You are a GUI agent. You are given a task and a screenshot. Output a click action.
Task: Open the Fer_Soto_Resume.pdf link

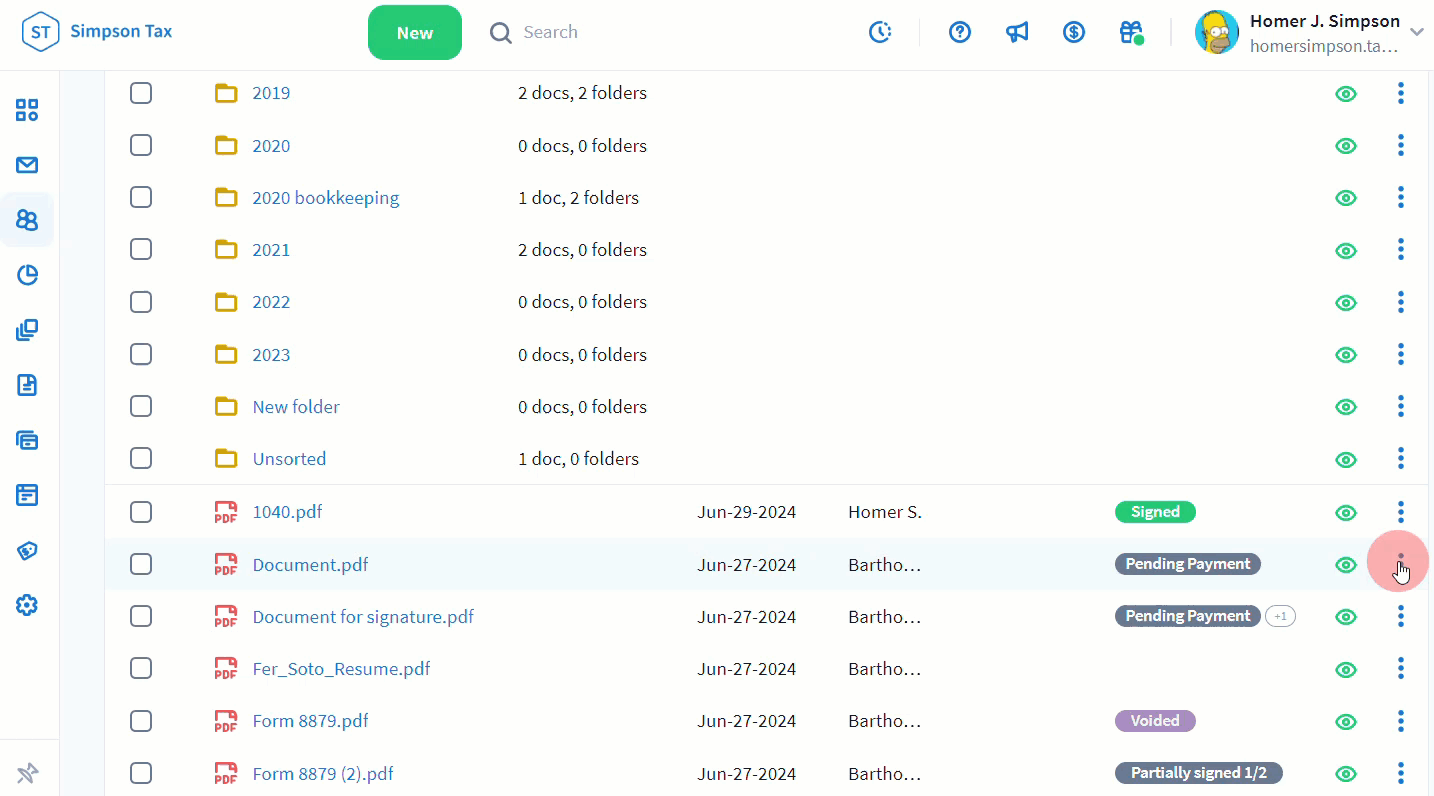point(341,669)
